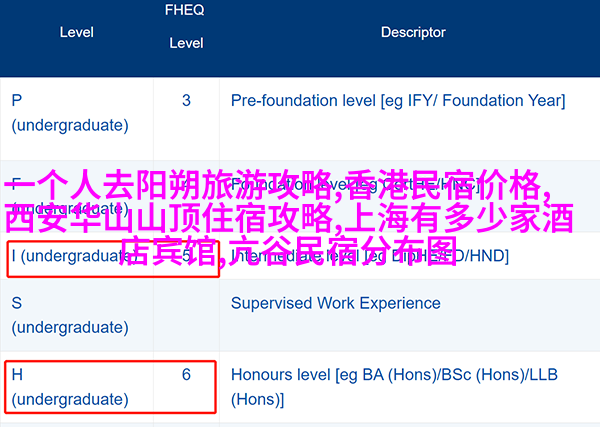
Task: Click the pink overlay text first line
Action: click(278, 185)
